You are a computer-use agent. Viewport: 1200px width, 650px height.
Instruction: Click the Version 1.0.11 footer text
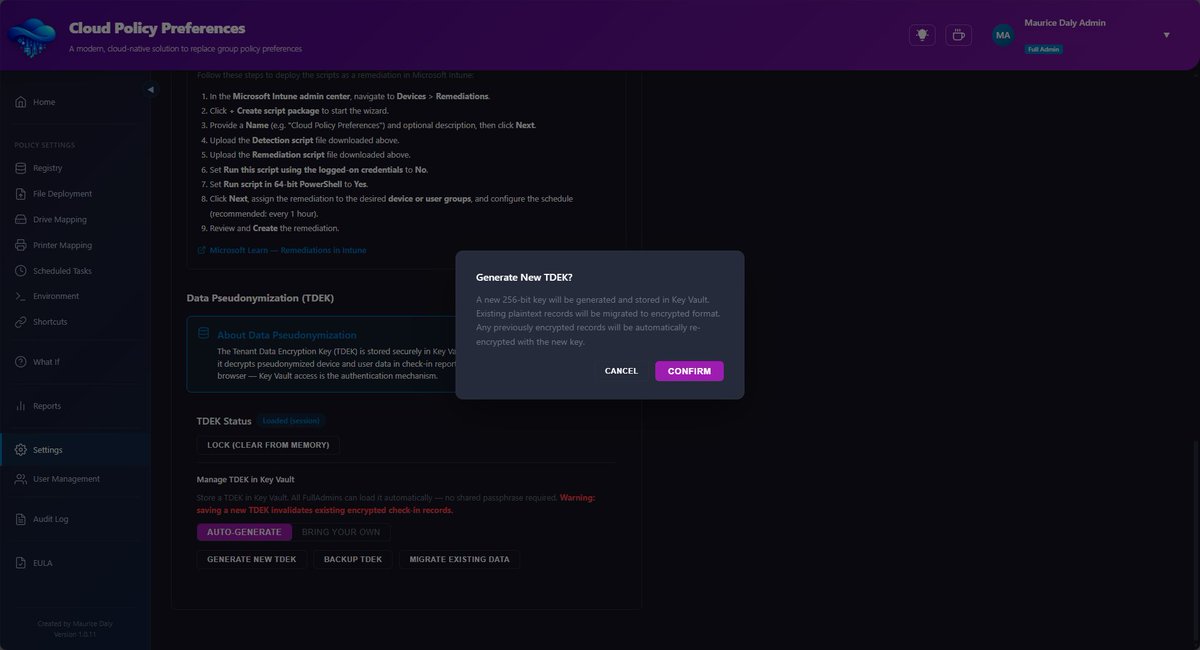(x=75, y=634)
